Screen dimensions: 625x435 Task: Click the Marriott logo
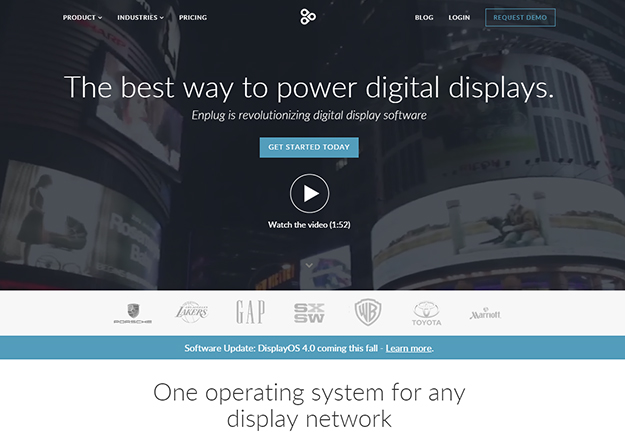pyautogui.click(x=485, y=313)
